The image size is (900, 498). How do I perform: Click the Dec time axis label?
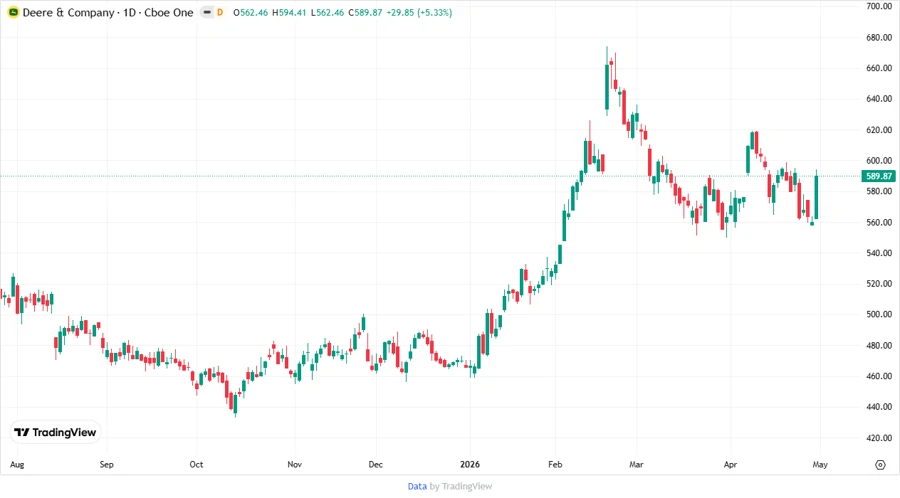click(375, 465)
